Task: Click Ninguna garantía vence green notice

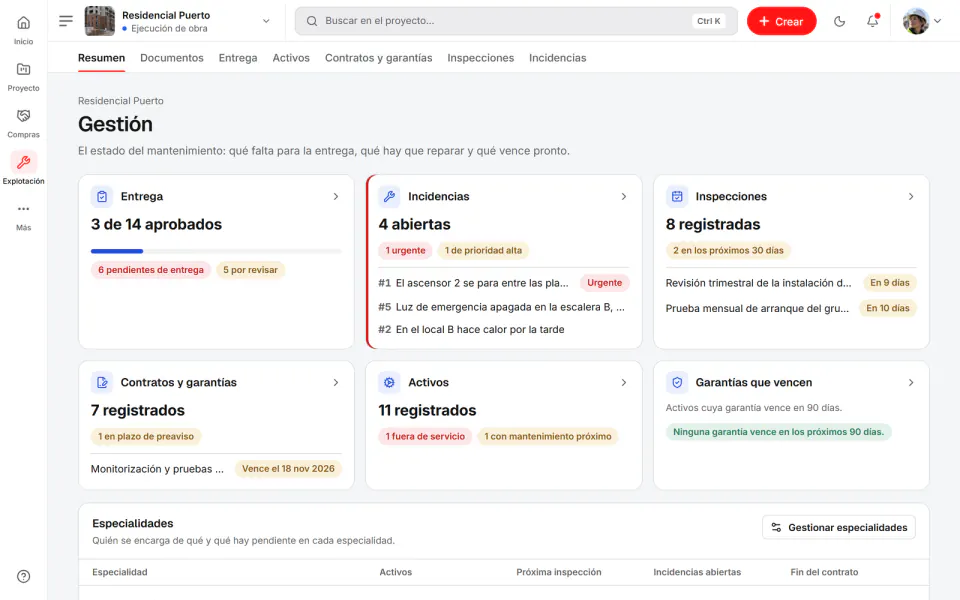Action: (778, 432)
